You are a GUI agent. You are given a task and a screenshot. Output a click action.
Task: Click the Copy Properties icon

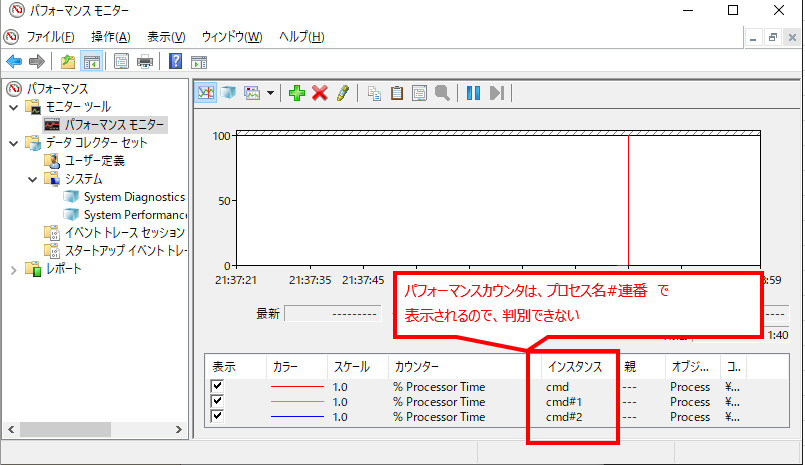(374, 93)
